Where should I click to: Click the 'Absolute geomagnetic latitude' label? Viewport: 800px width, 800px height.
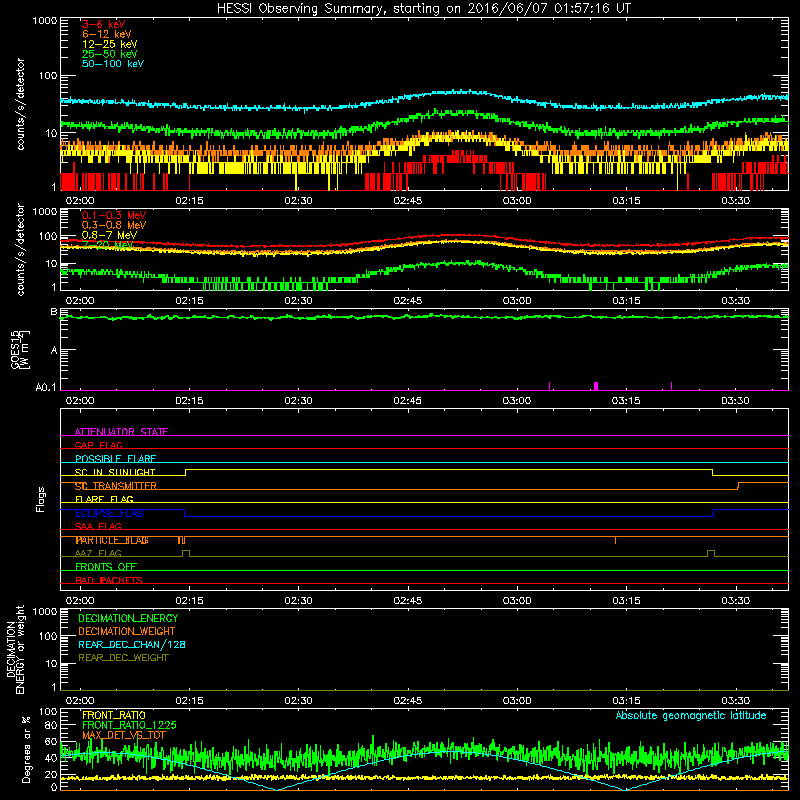point(691,715)
